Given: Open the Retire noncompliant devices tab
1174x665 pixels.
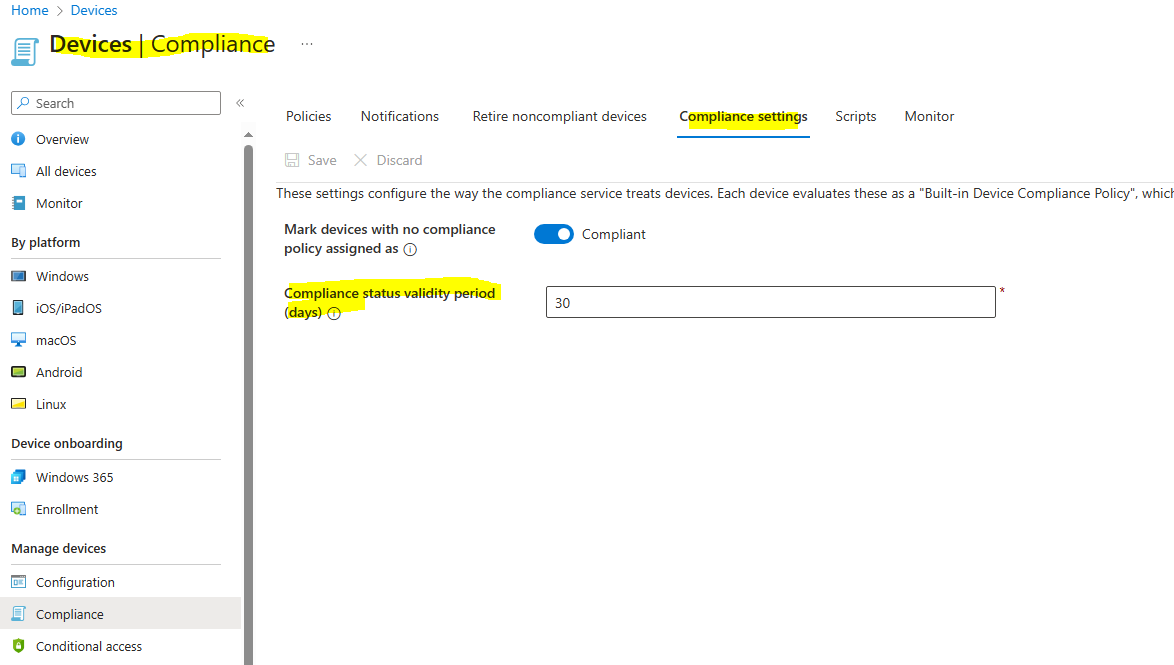Looking at the screenshot, I should click(559, 116).
